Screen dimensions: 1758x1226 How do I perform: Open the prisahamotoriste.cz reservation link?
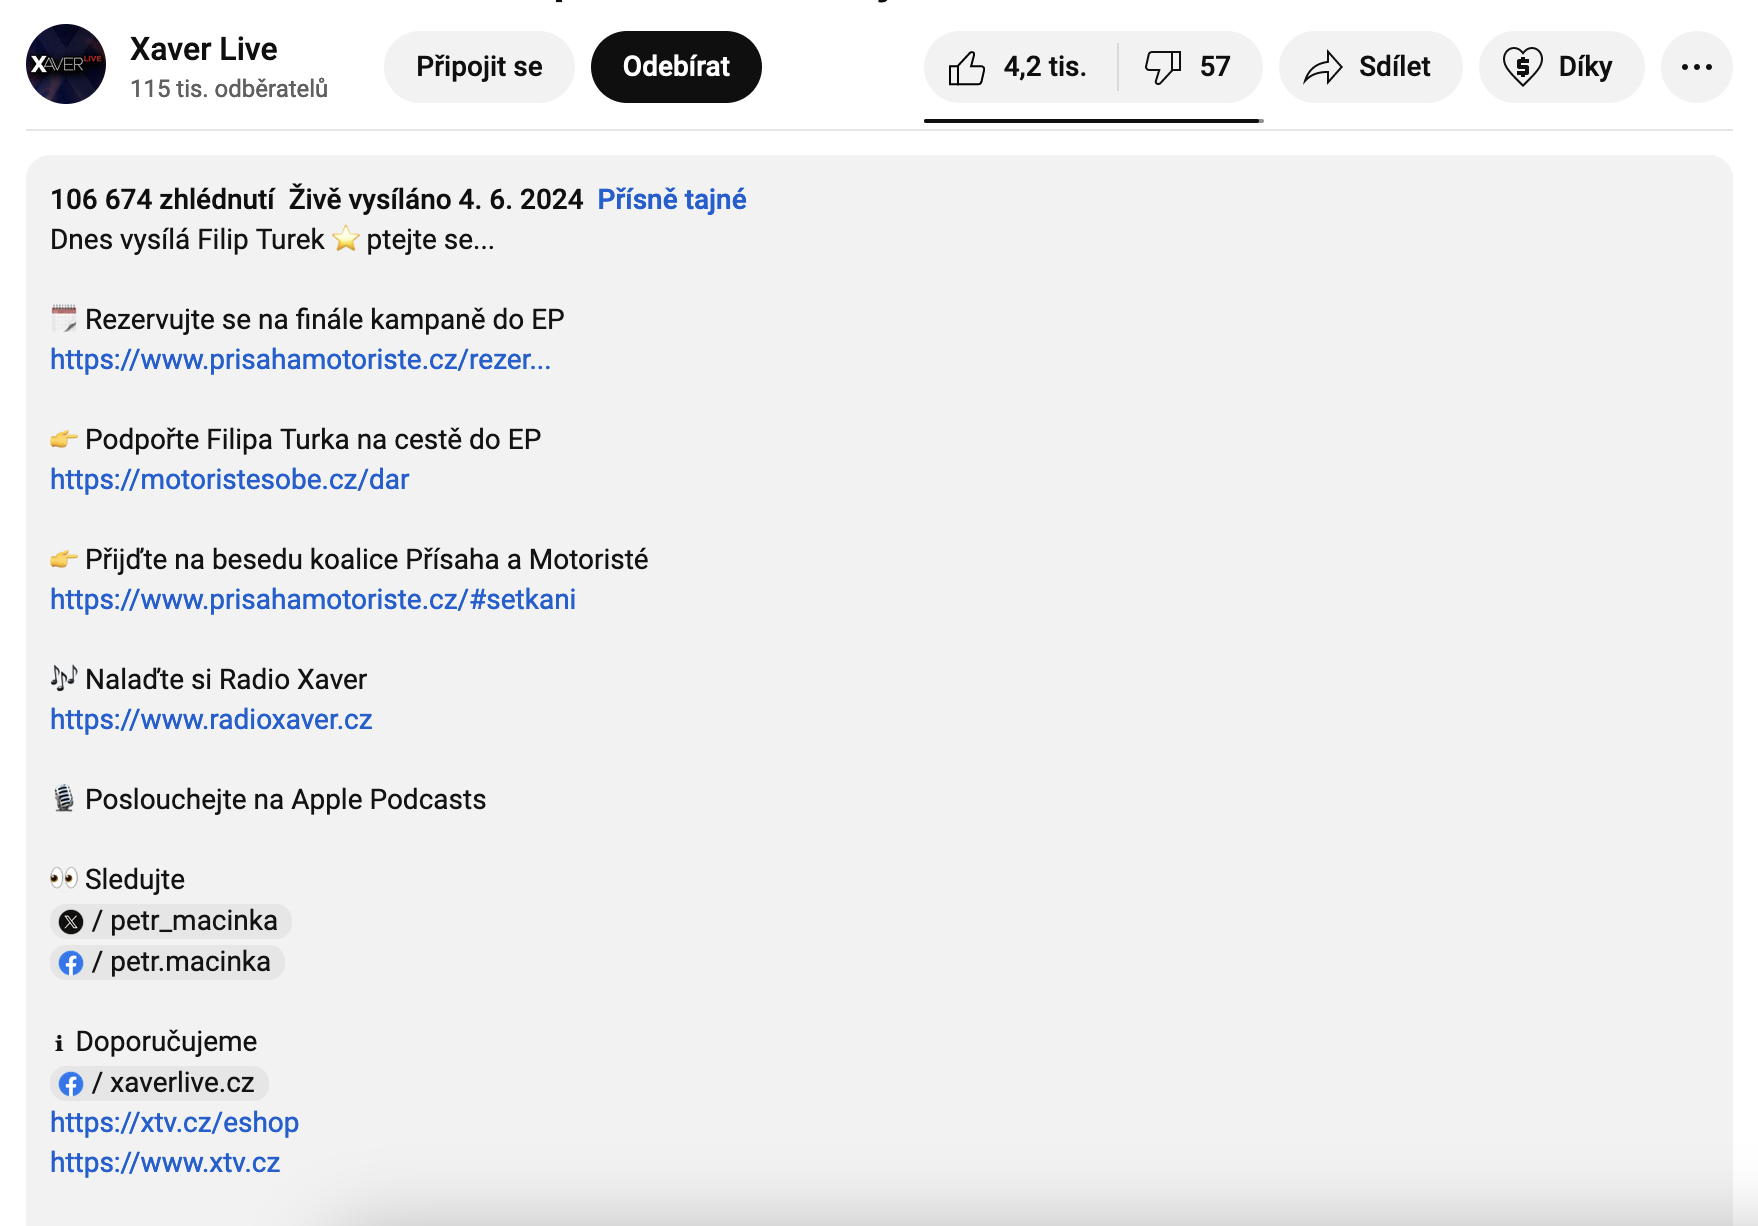(300, 360)
